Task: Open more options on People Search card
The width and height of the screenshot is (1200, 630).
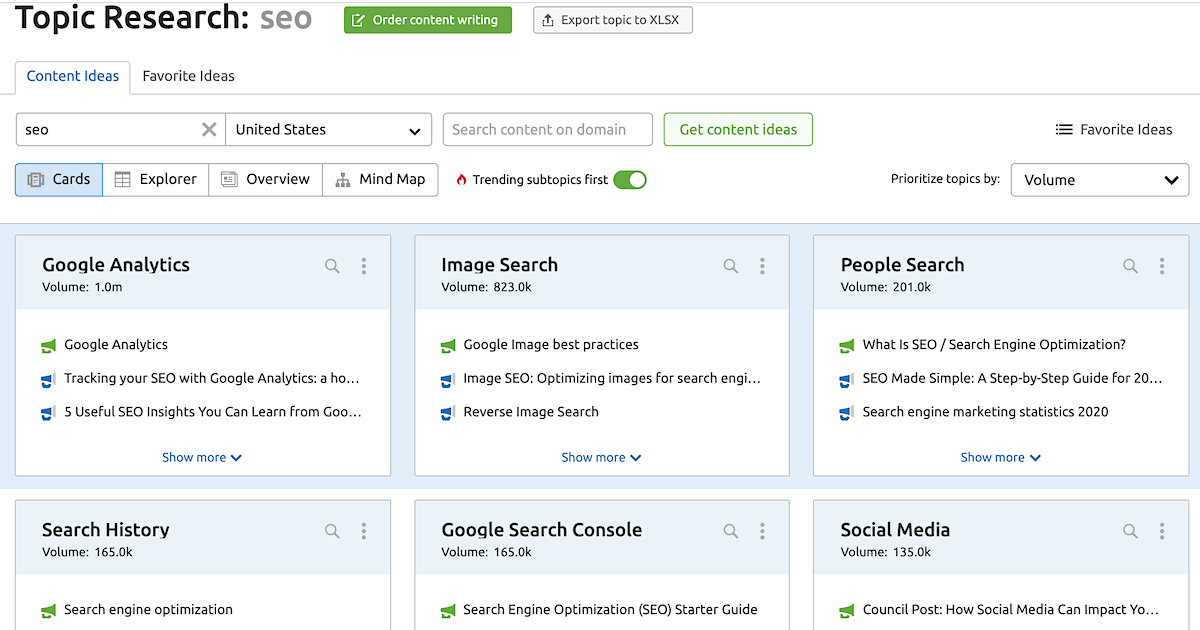Action: click(x=1161, y=266)
